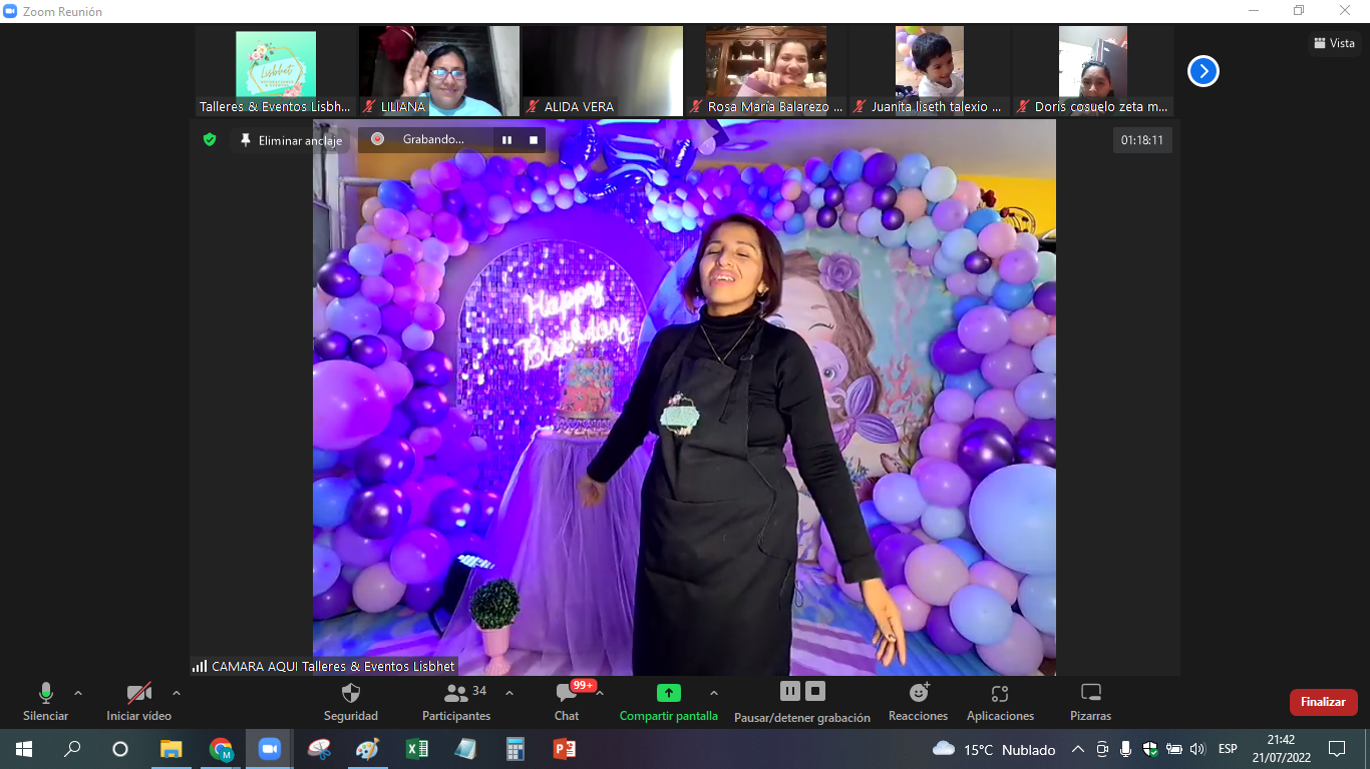Open the Vista layout menu
Screen dimensions: 1370x769
pos(1334,43)
